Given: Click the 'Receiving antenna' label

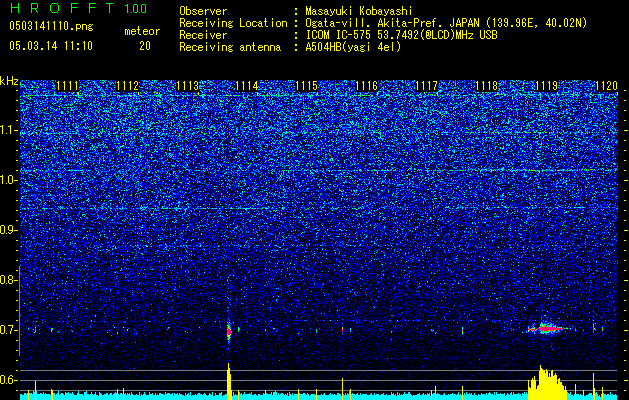Looking at the screenshot, I should 230,47.
